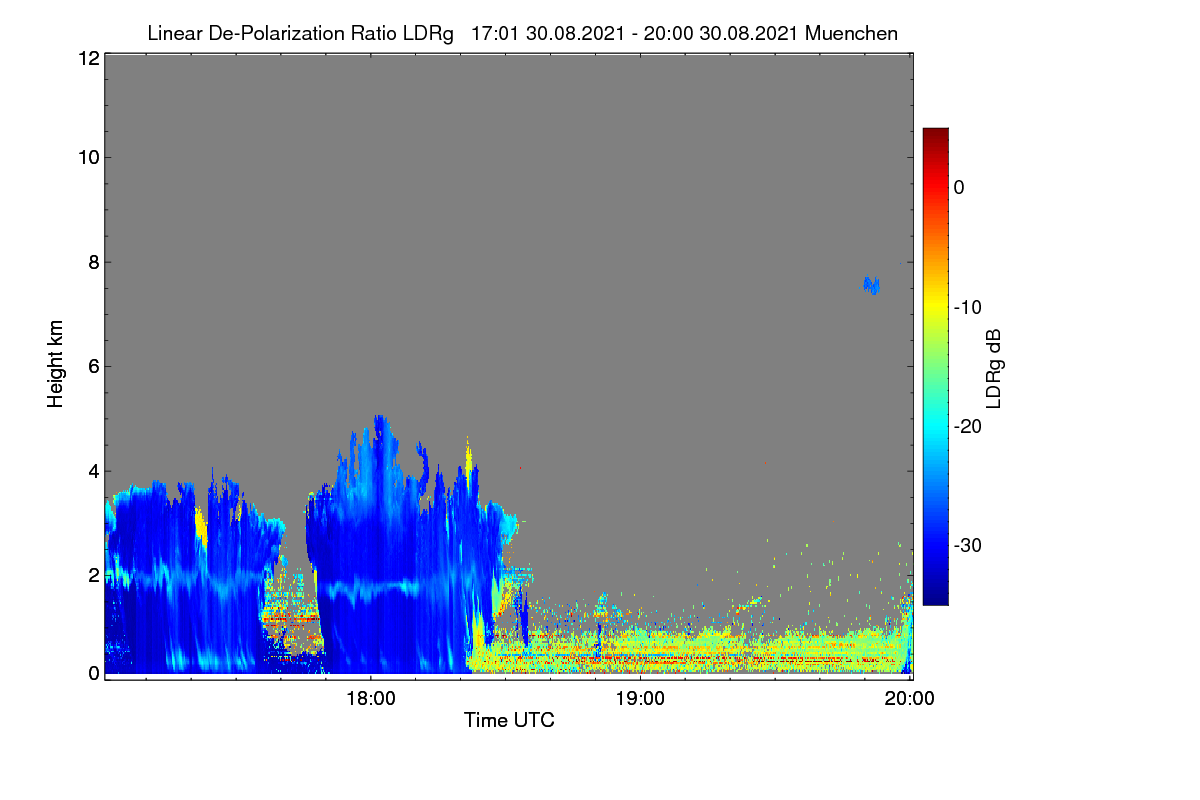Click the dark blue bottom of the colorbar

pyautogui.click(x=935, y=598)
